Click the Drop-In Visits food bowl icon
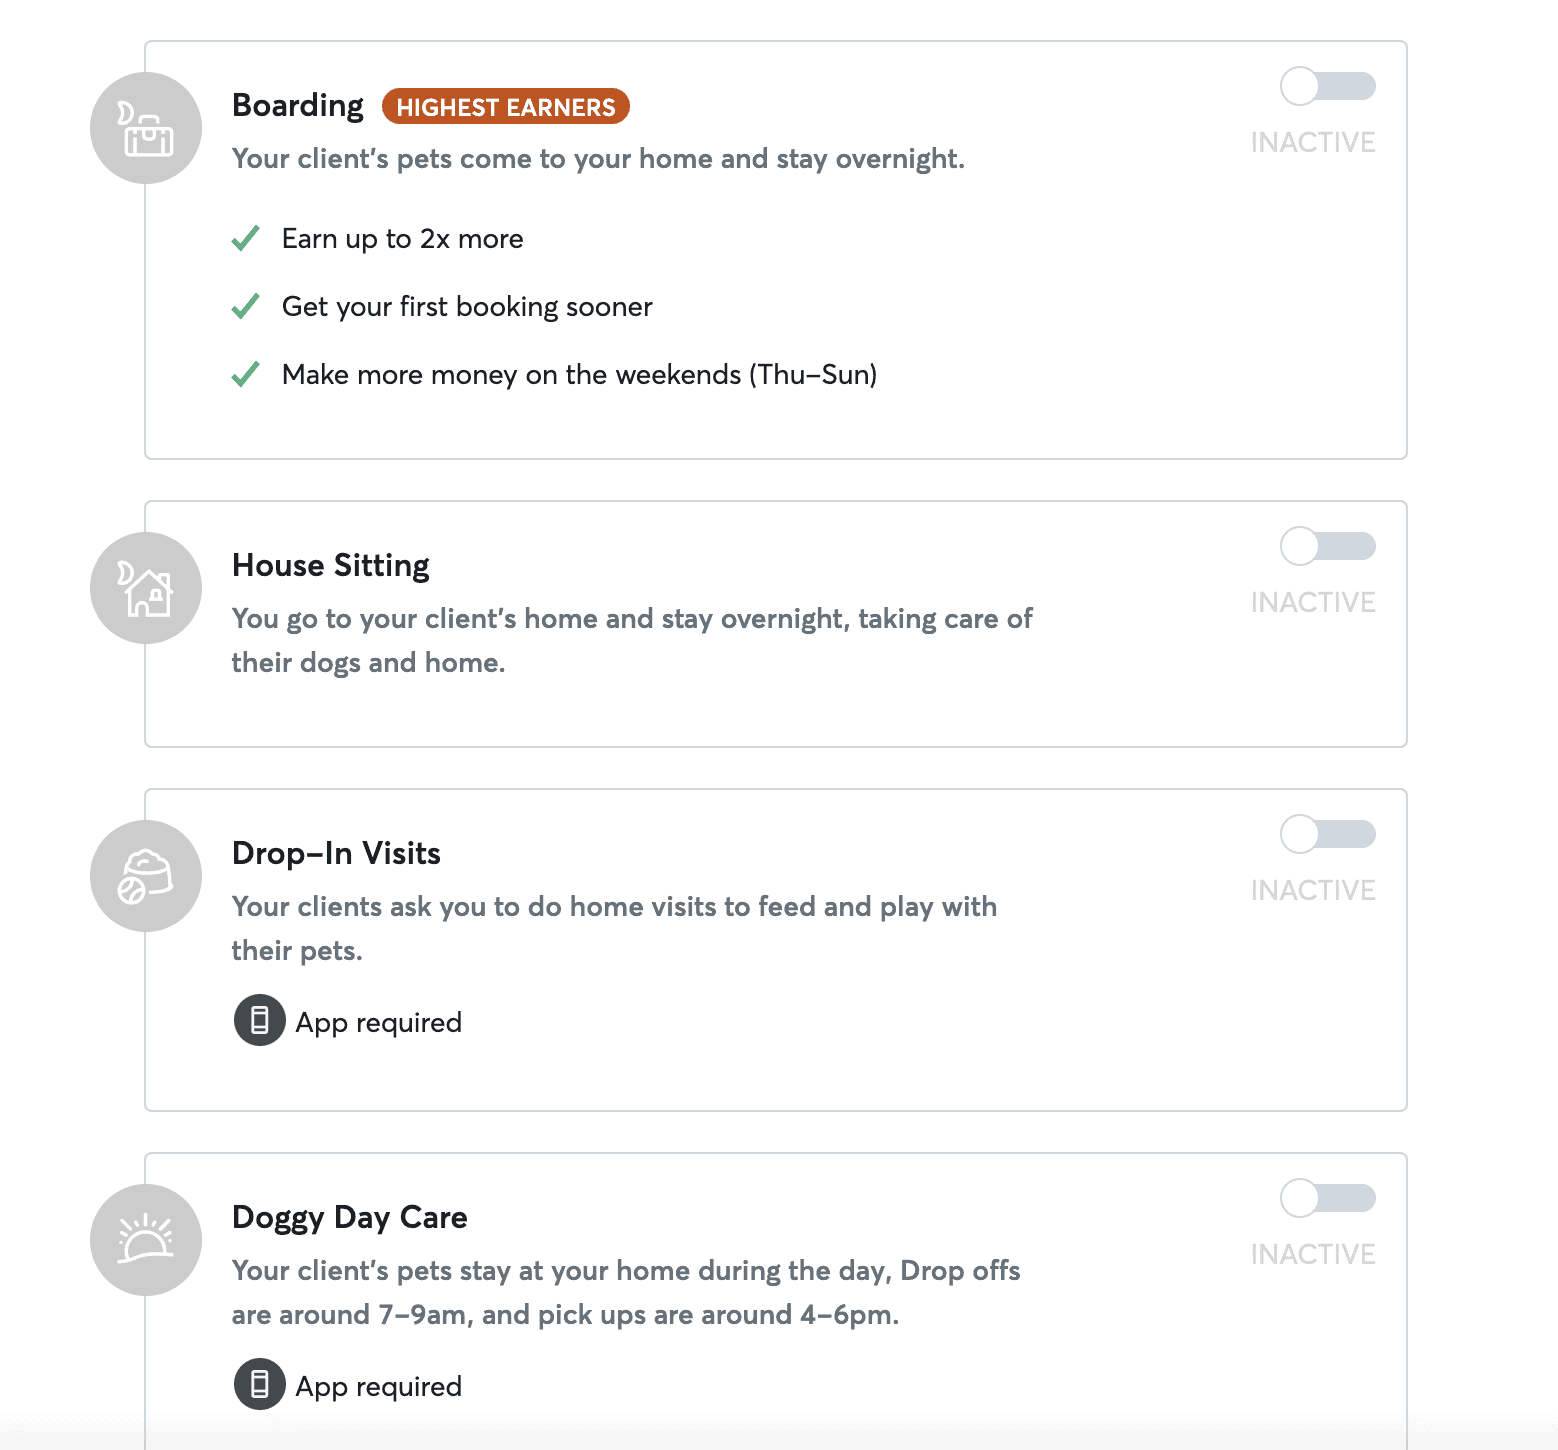 pyautogui.click(x=146, y=876)
